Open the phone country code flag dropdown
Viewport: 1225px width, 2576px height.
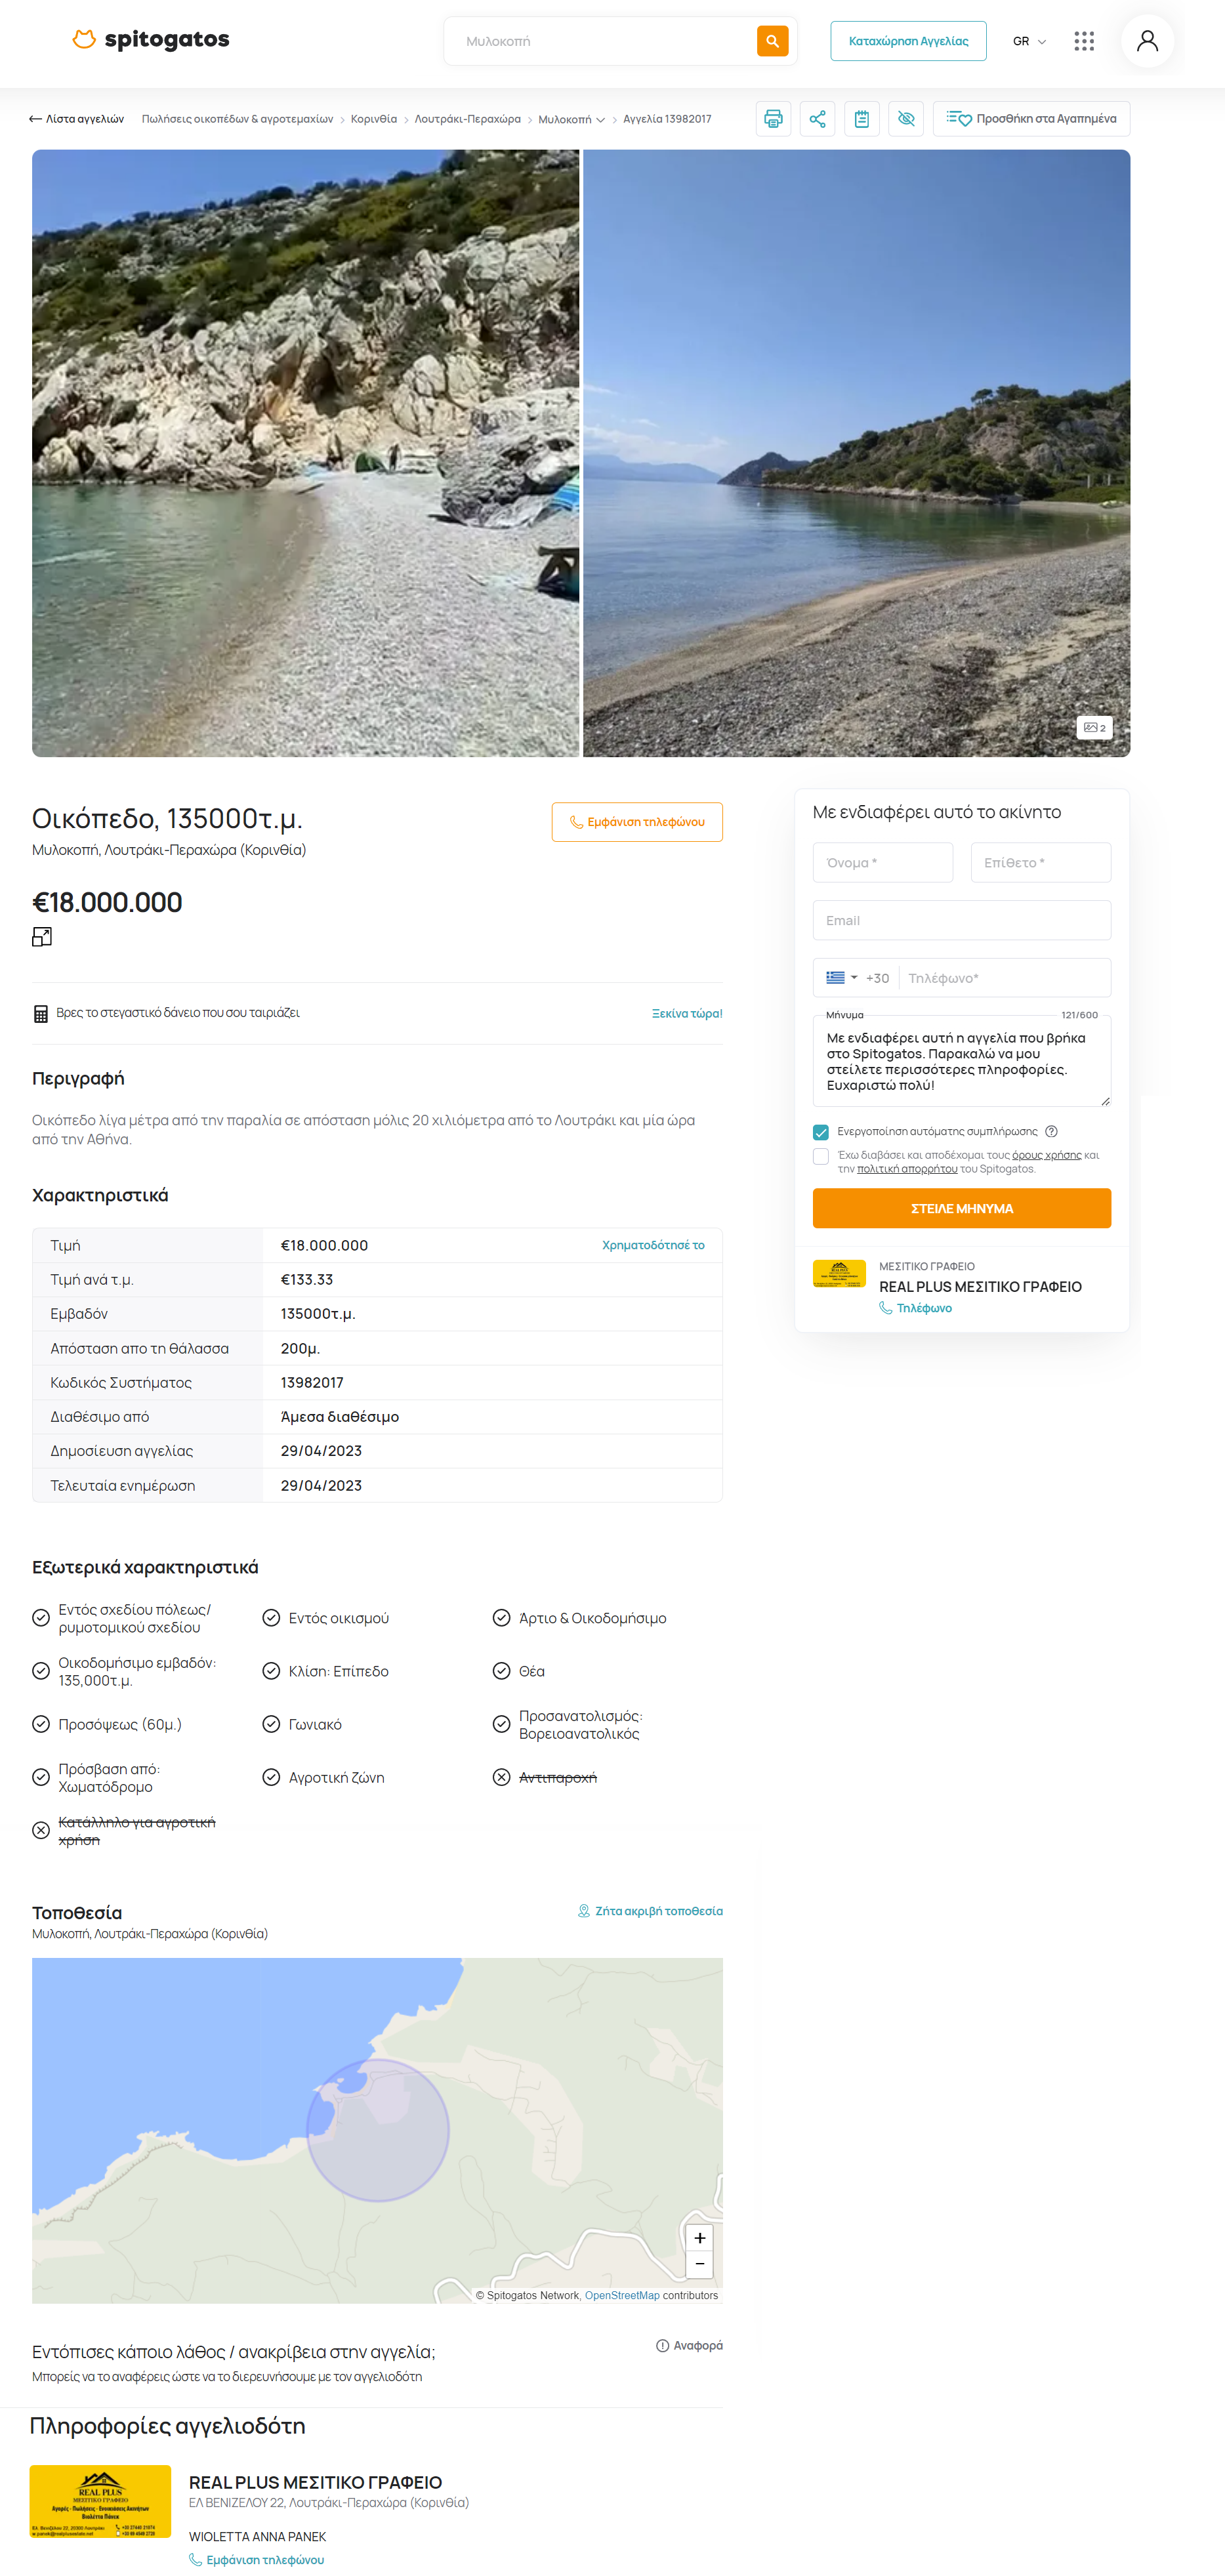[x=841, y=978]
